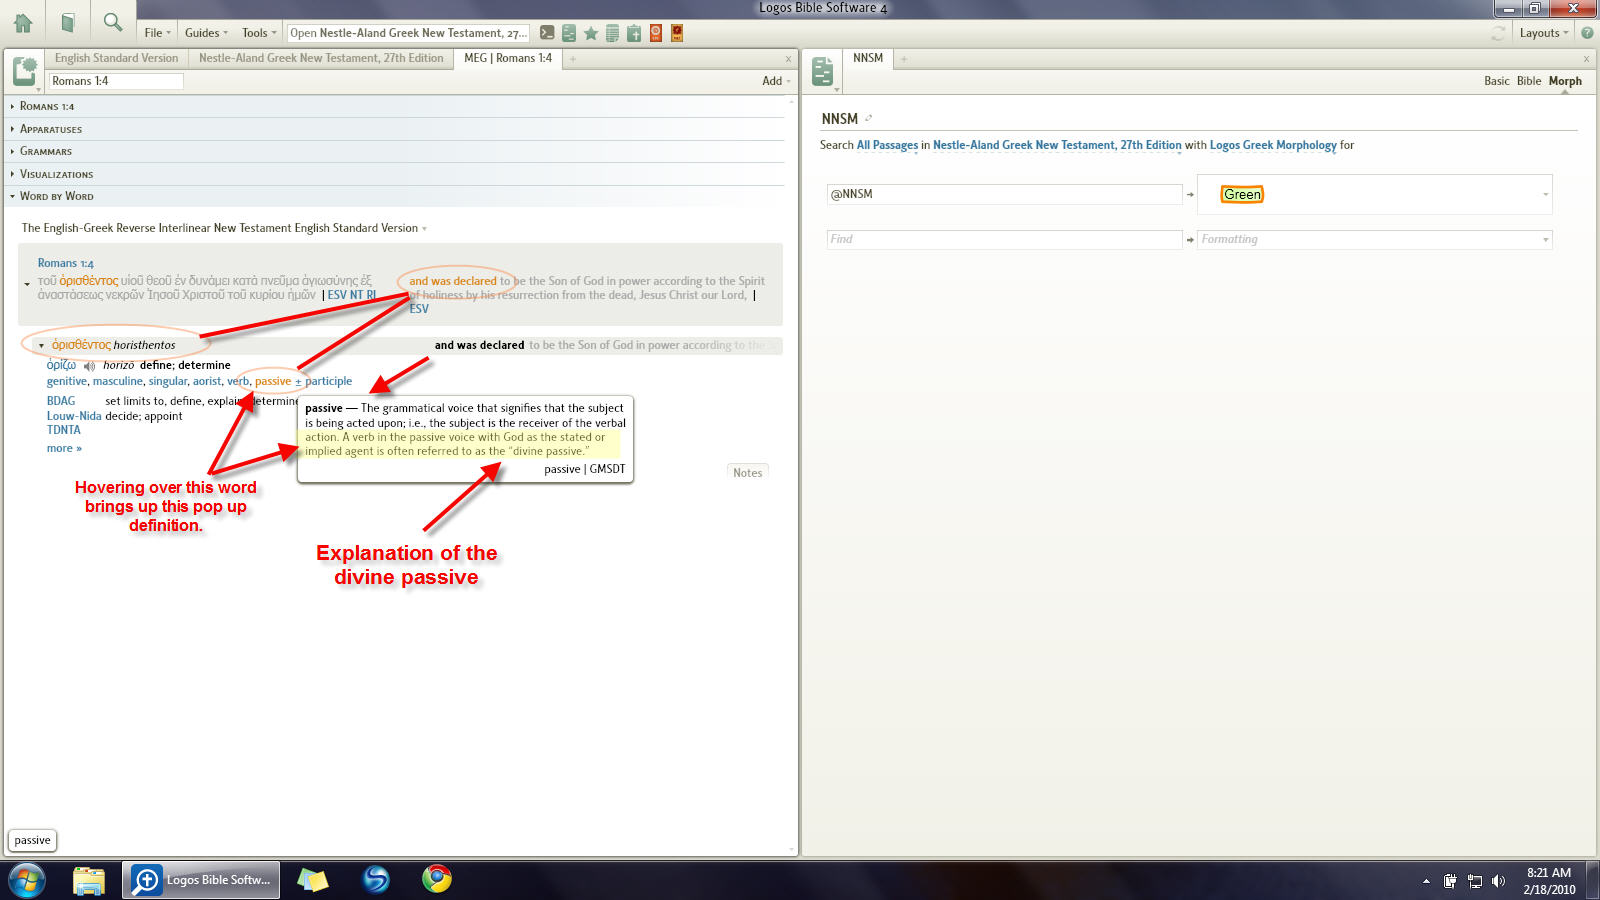Click the green lined-page shortcut icon
The image size is (1600, 900).
[x=612, y=33]
